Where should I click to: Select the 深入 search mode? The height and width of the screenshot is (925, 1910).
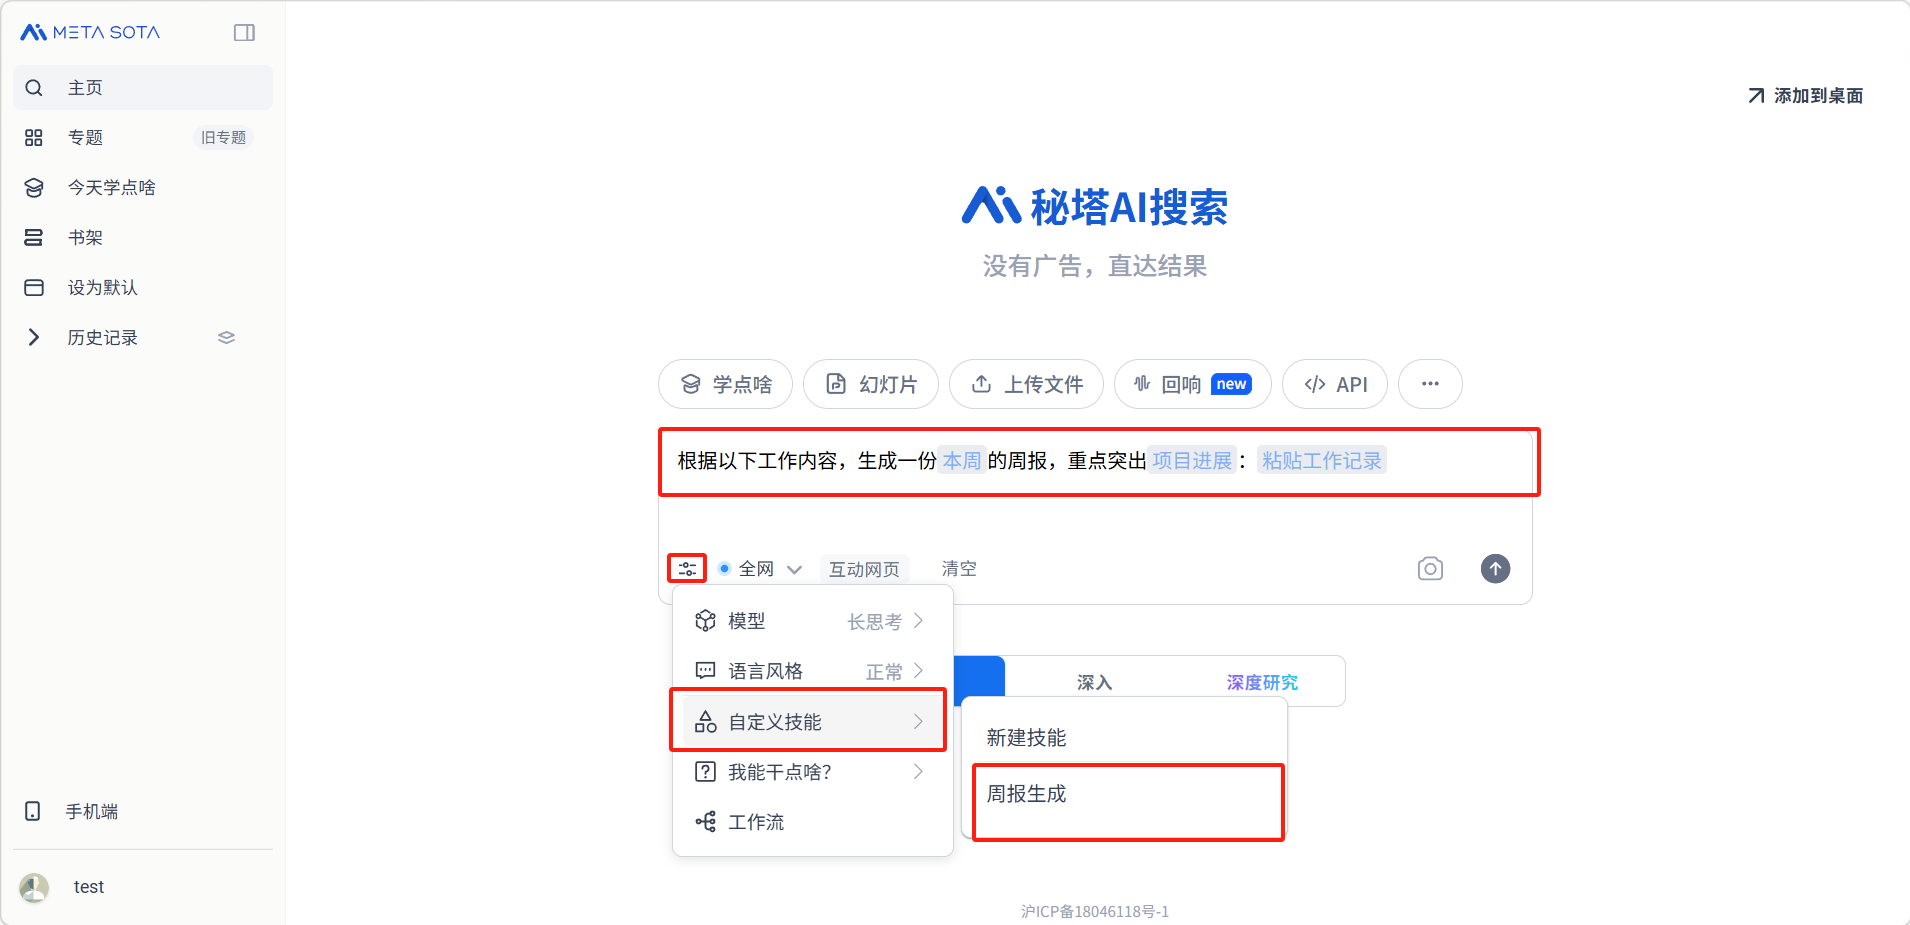pos(1094,682)
